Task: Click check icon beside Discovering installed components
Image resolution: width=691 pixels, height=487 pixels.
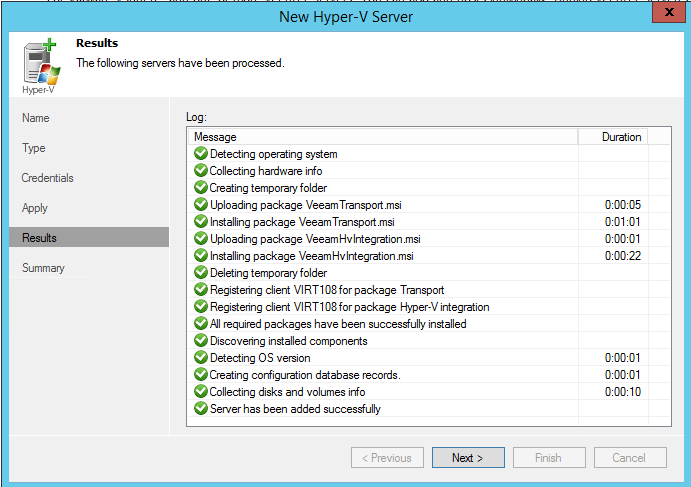Action: click(x=201, y=340)
